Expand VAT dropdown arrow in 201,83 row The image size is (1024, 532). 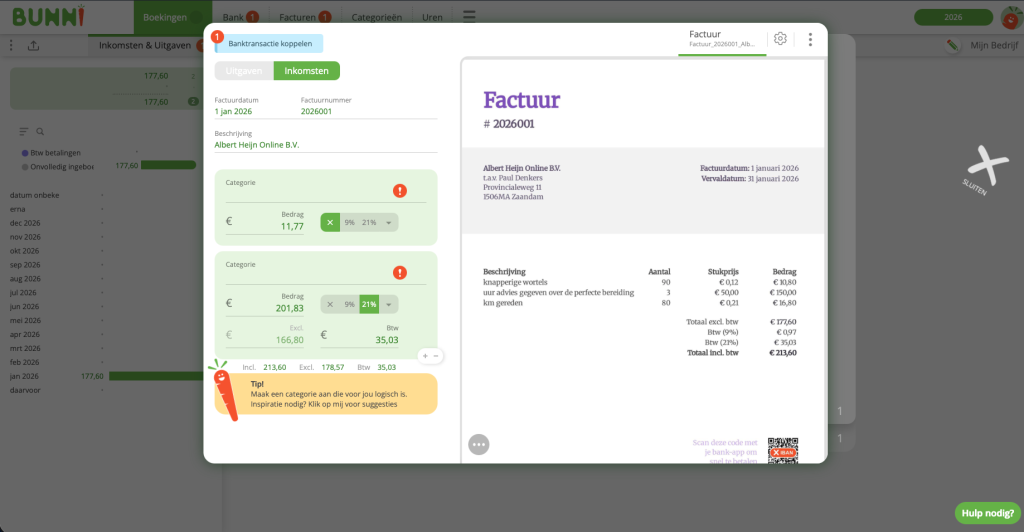389,304
